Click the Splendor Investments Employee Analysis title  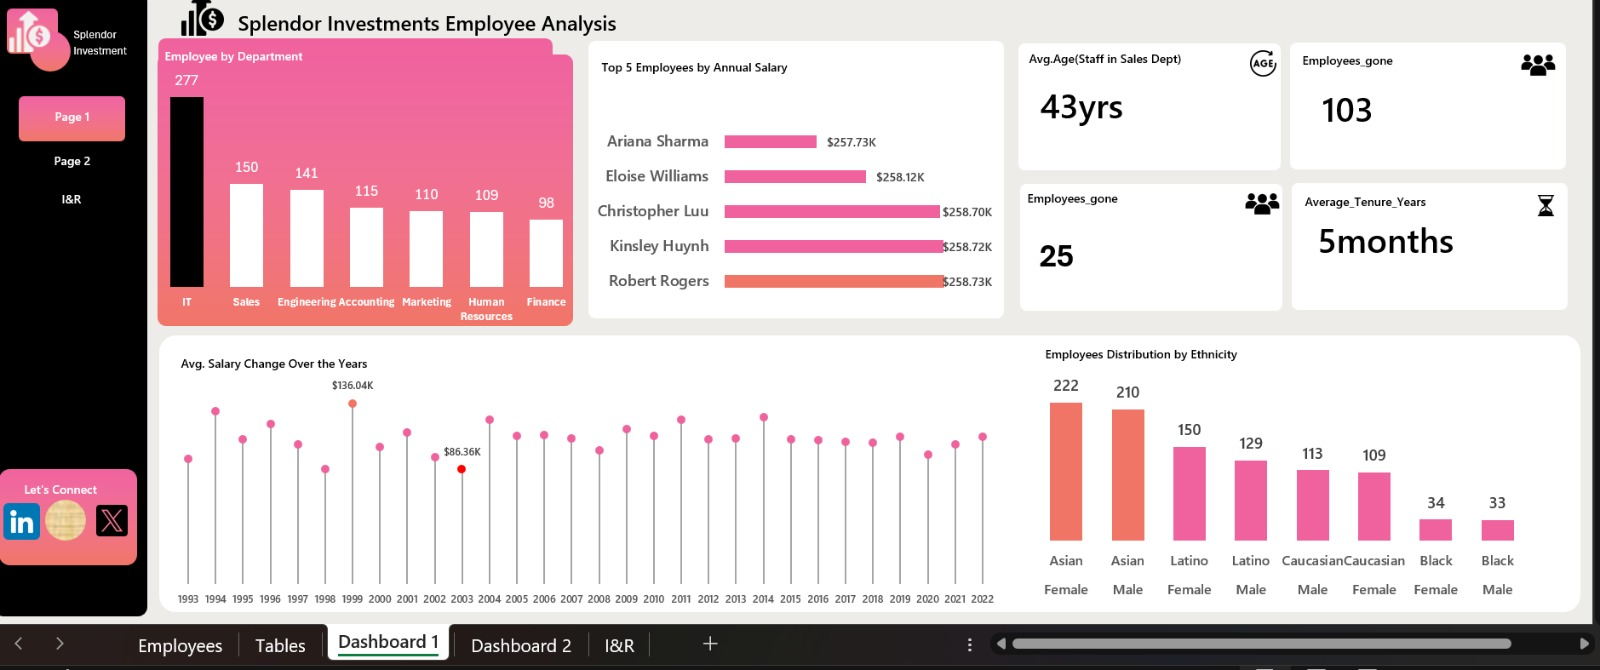[427, 24]
